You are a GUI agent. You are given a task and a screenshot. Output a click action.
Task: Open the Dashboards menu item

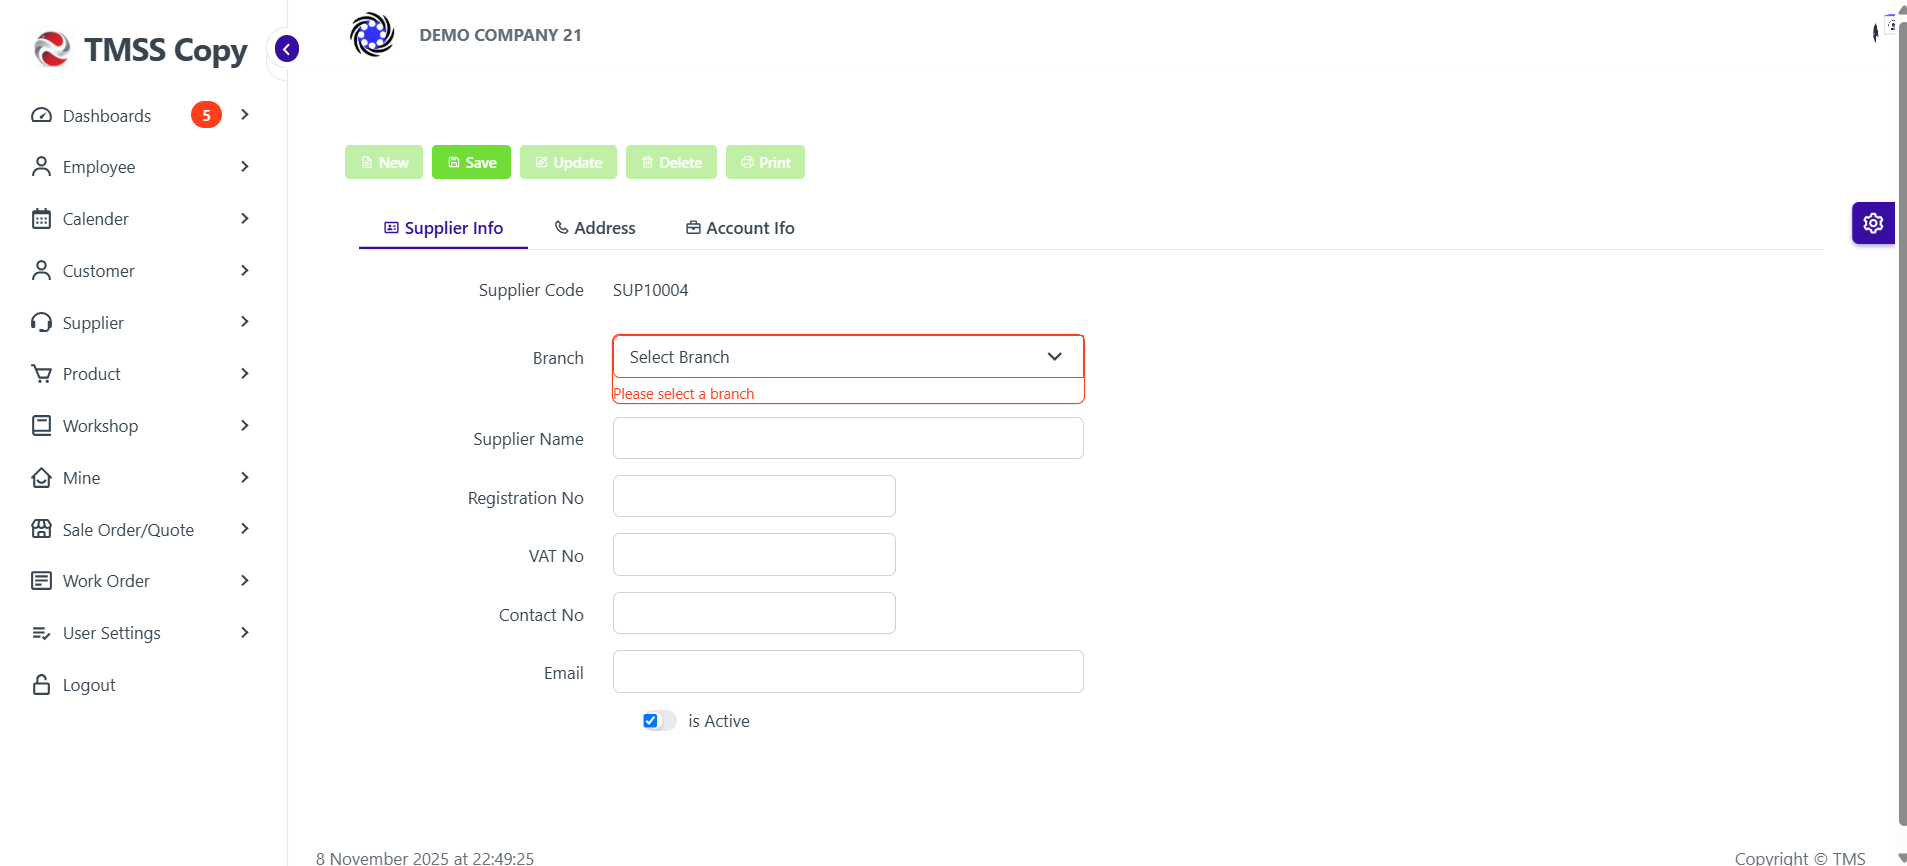click(140, 115)
